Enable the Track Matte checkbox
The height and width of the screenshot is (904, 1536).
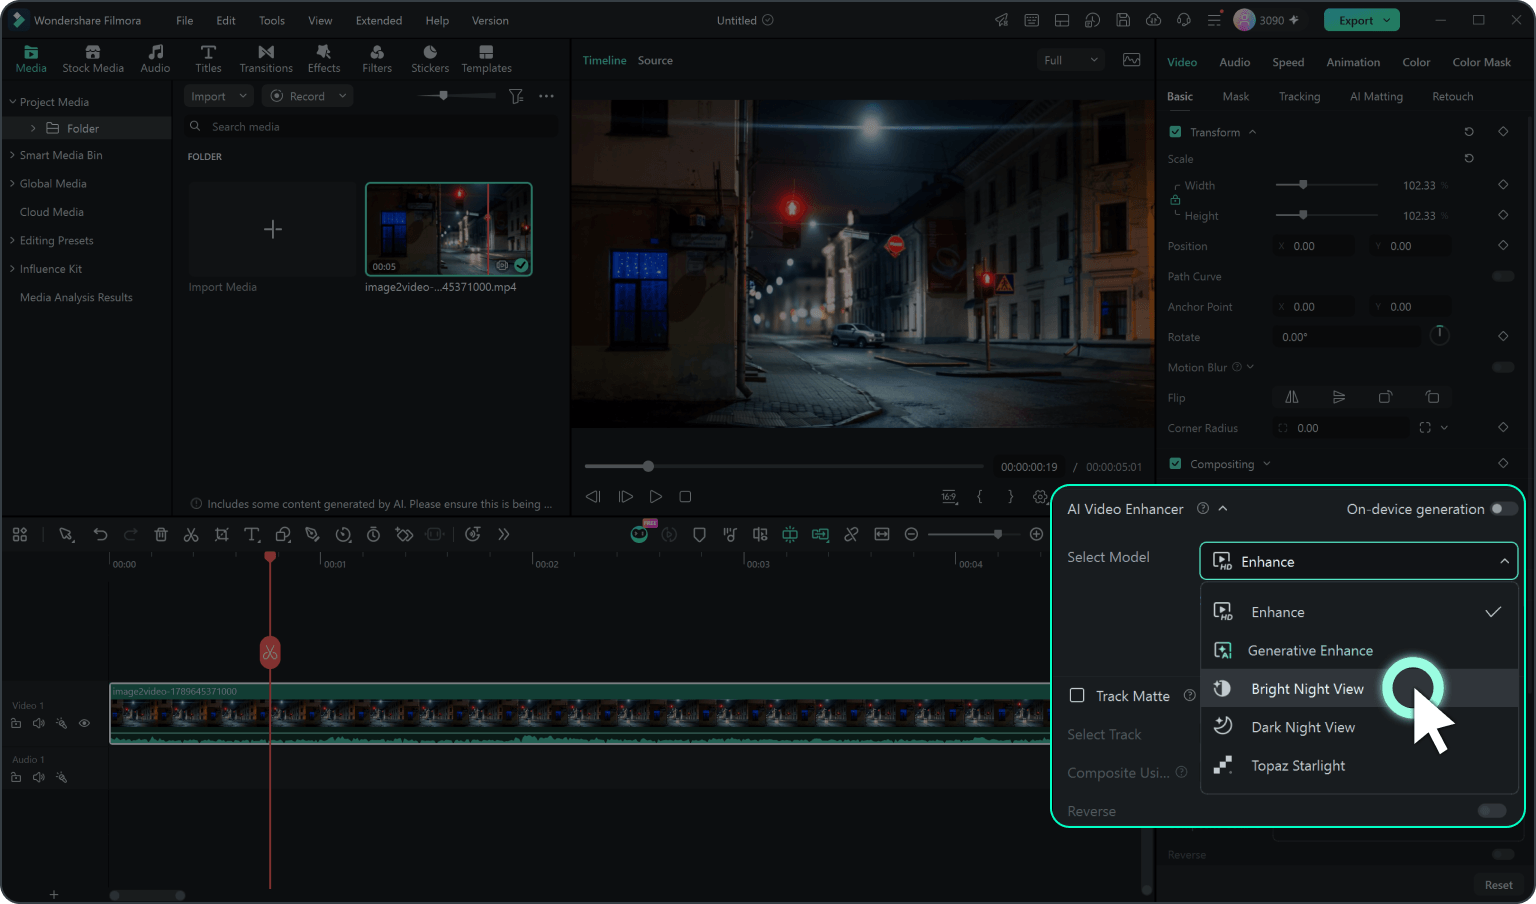click(x=1077, y=695)
